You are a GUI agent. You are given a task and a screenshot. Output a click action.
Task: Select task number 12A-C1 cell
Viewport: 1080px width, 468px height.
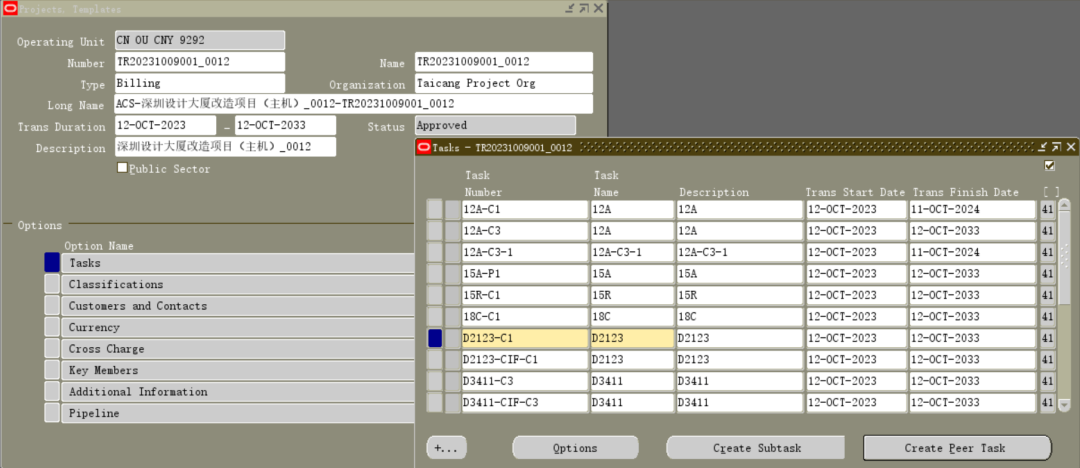click(x=525, y=209)
